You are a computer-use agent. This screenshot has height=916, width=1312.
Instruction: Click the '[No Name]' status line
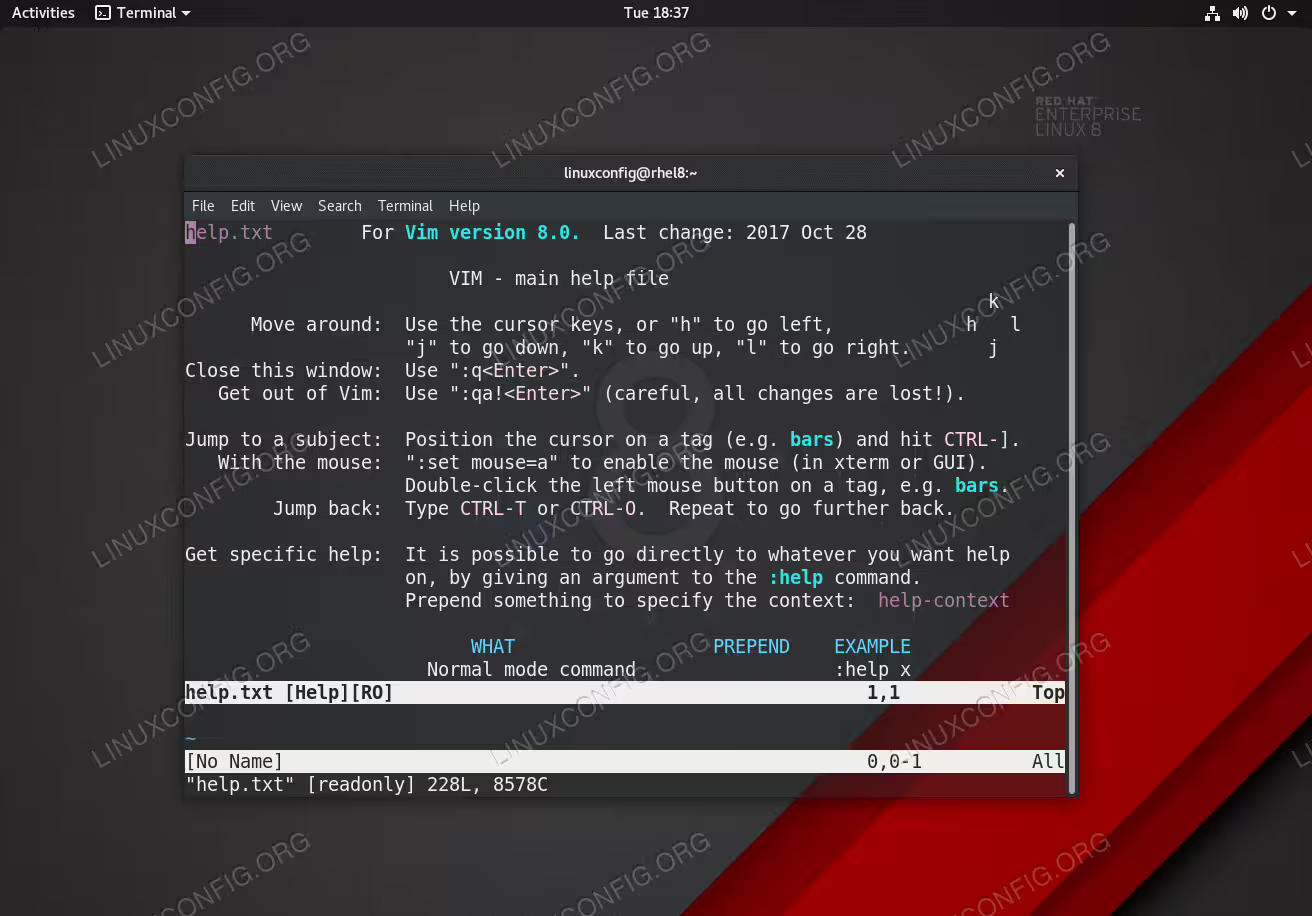click(x=234, y=761)
